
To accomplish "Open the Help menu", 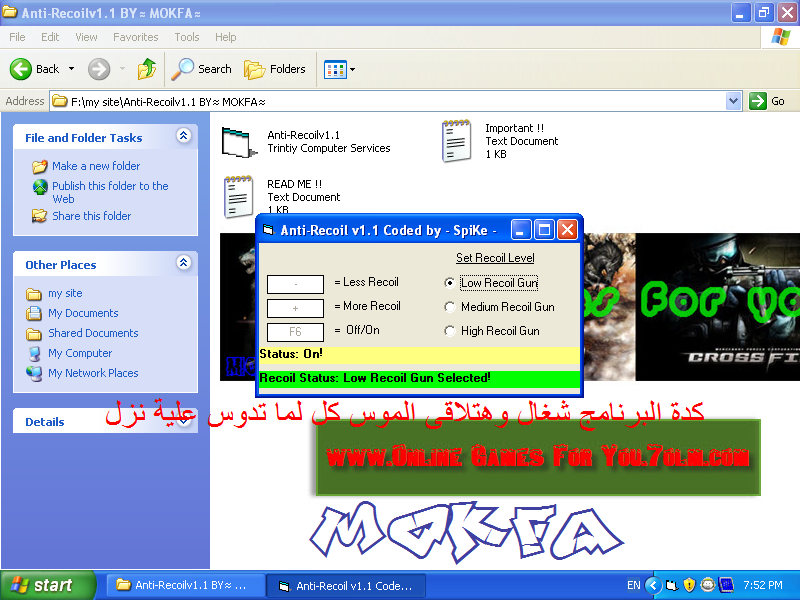I will click(x=226, y=37).
